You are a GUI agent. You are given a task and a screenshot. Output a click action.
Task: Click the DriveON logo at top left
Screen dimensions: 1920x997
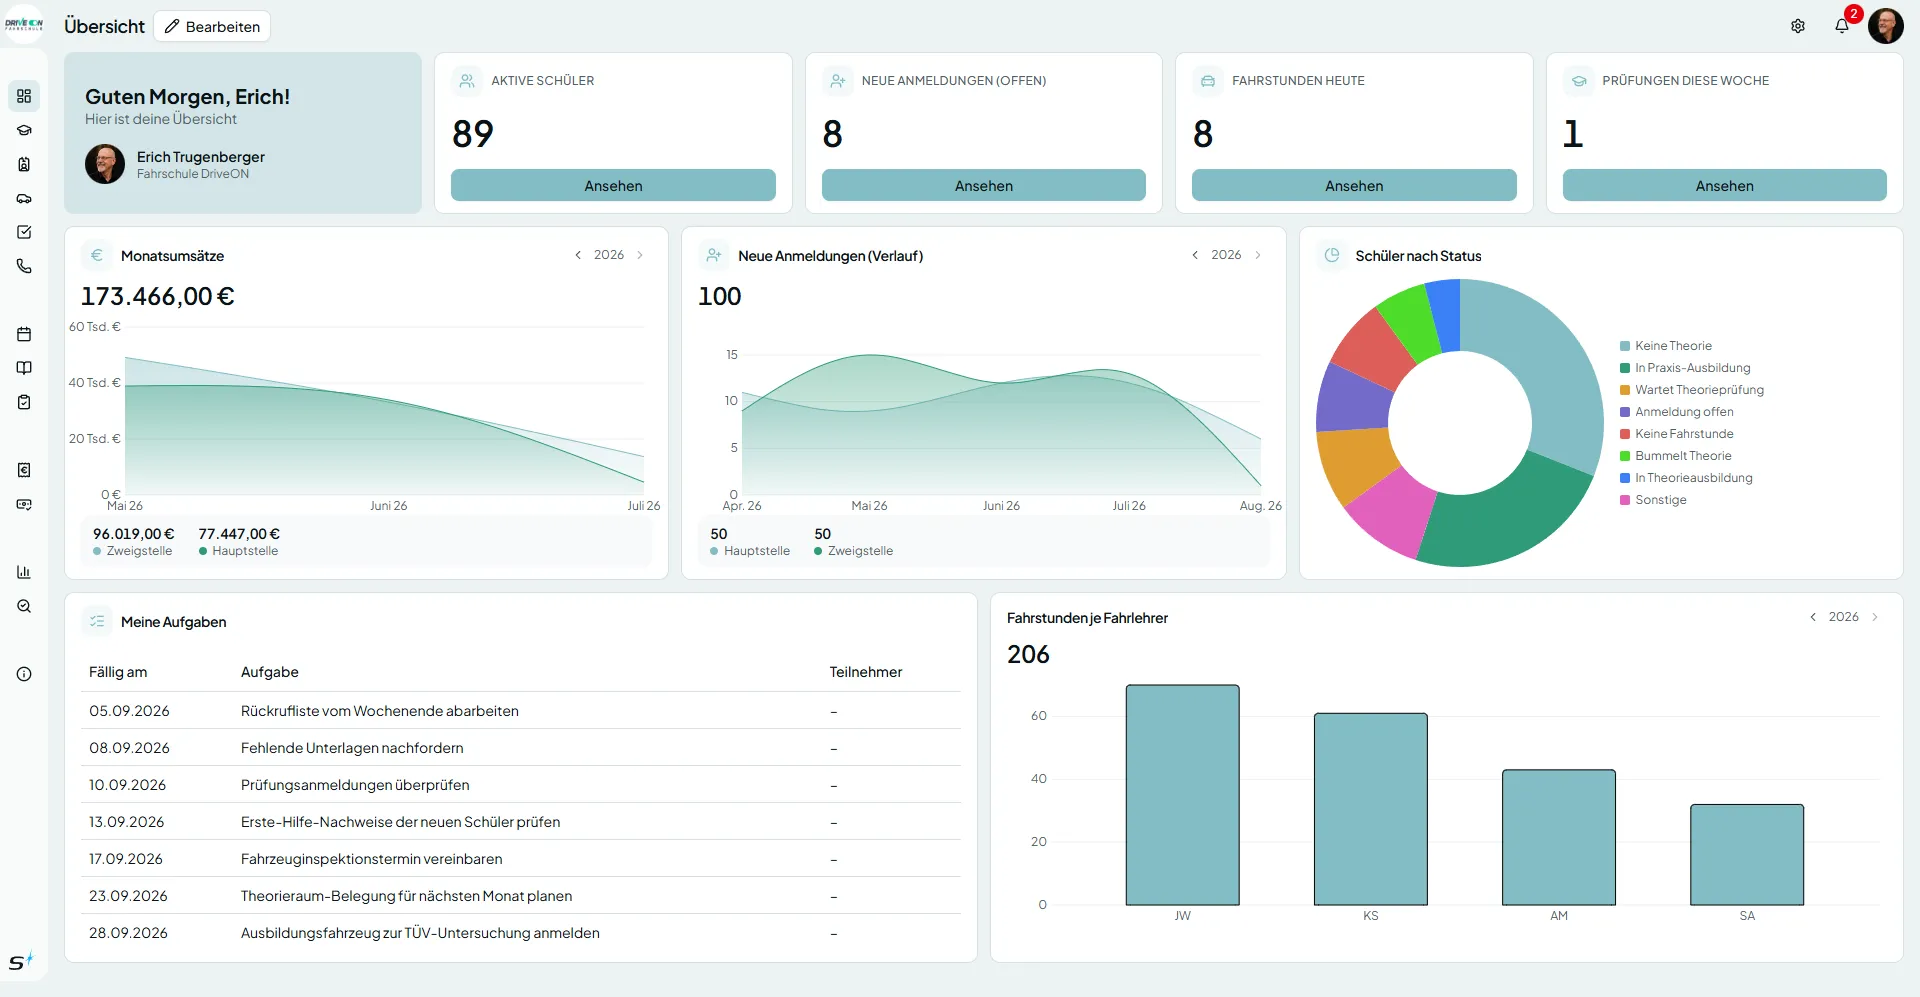(24, 24)
